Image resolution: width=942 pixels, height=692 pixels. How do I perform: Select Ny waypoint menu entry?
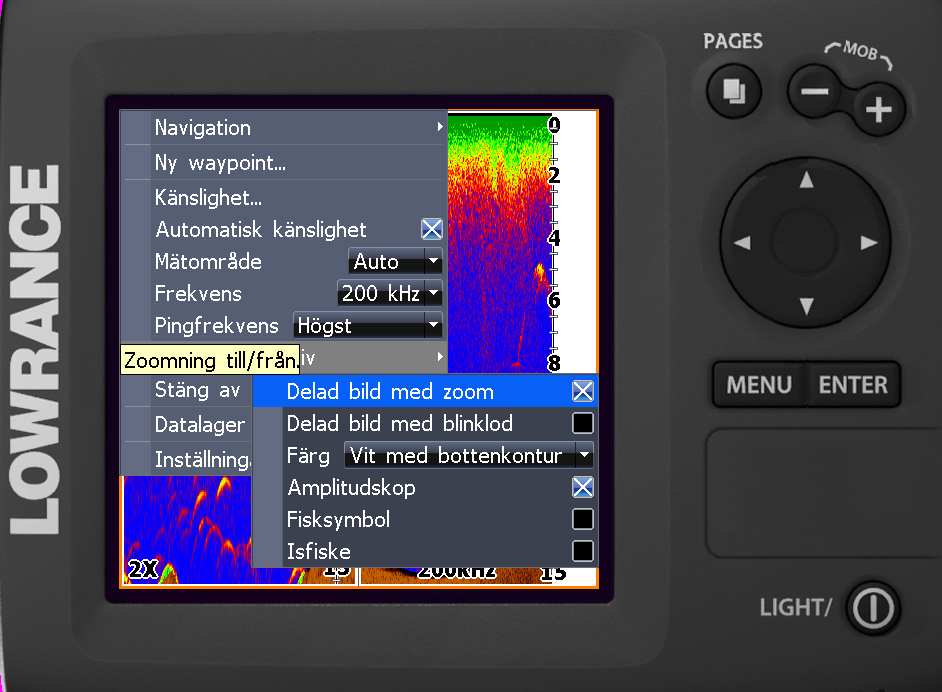[x=283, y=162]
